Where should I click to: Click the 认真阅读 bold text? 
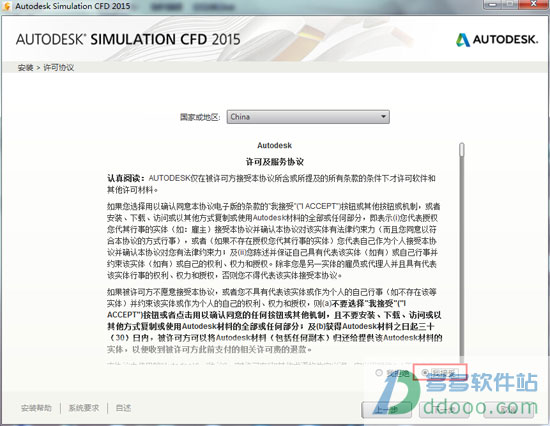click(x=126, y=178)
